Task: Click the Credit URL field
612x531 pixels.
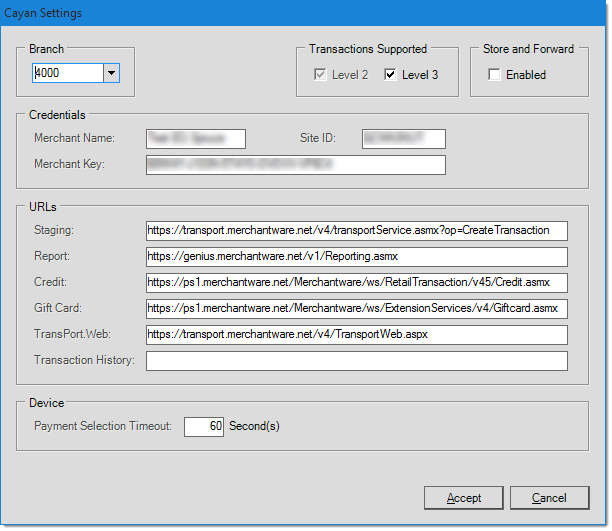Action: (x=357, y=283)
